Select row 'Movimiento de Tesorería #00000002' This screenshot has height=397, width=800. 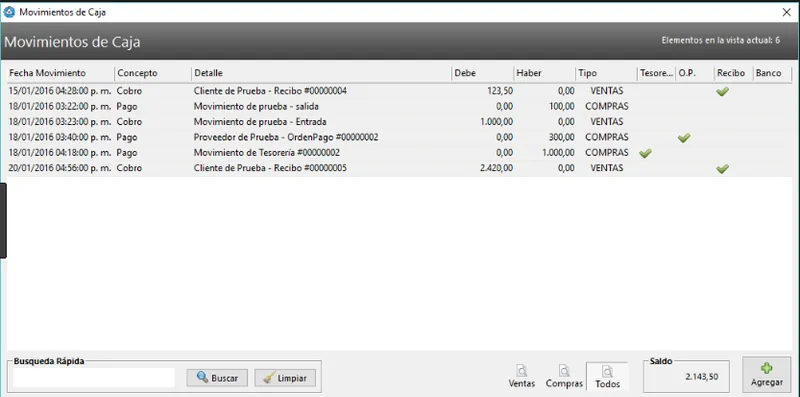399,153
